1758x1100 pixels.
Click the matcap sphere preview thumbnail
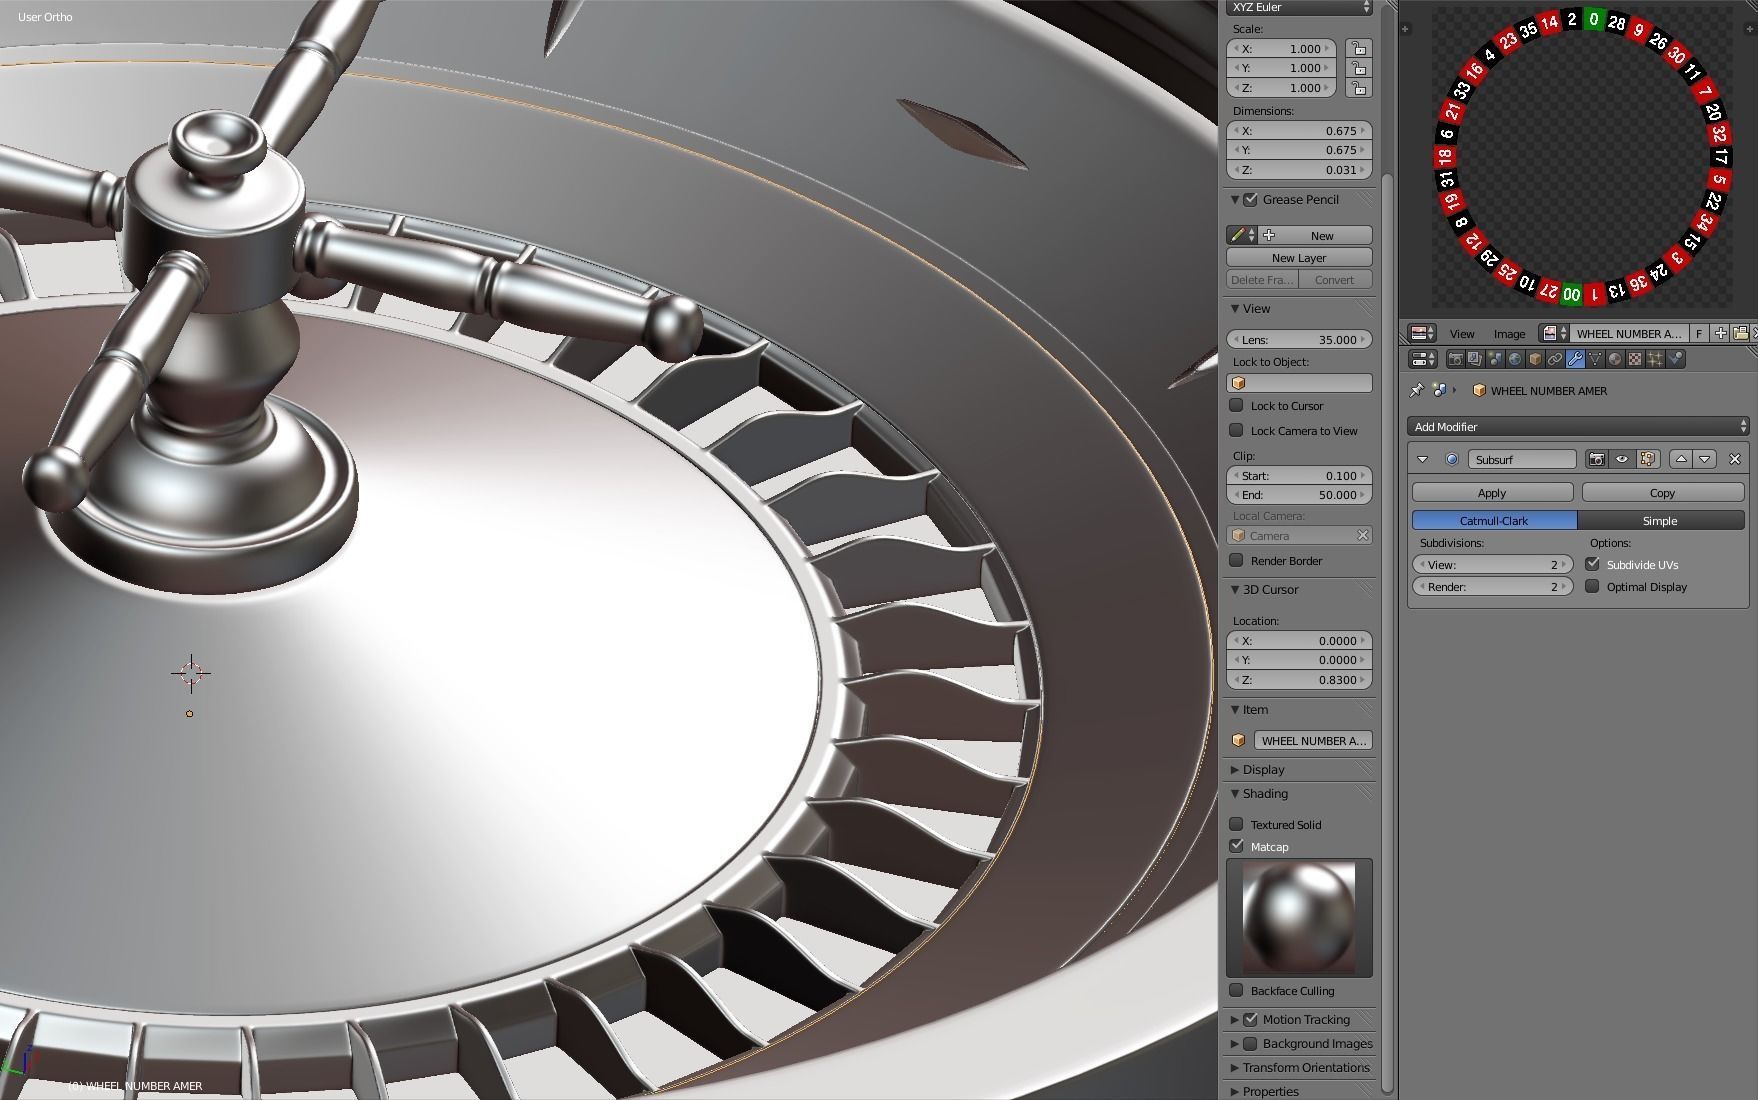tap(1299, 917)
